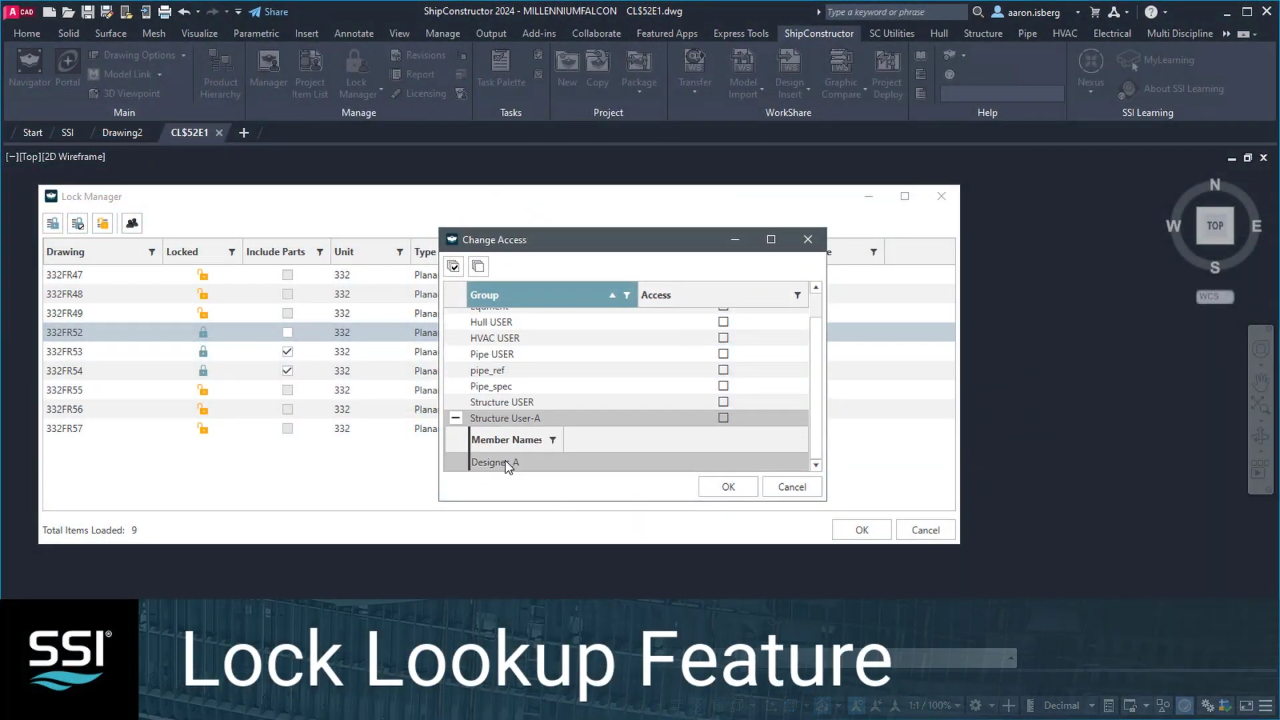1280x720 pixels.
Task: Click the Project Deploy icon
Action: pyautogui.click(x=887, y=75)
